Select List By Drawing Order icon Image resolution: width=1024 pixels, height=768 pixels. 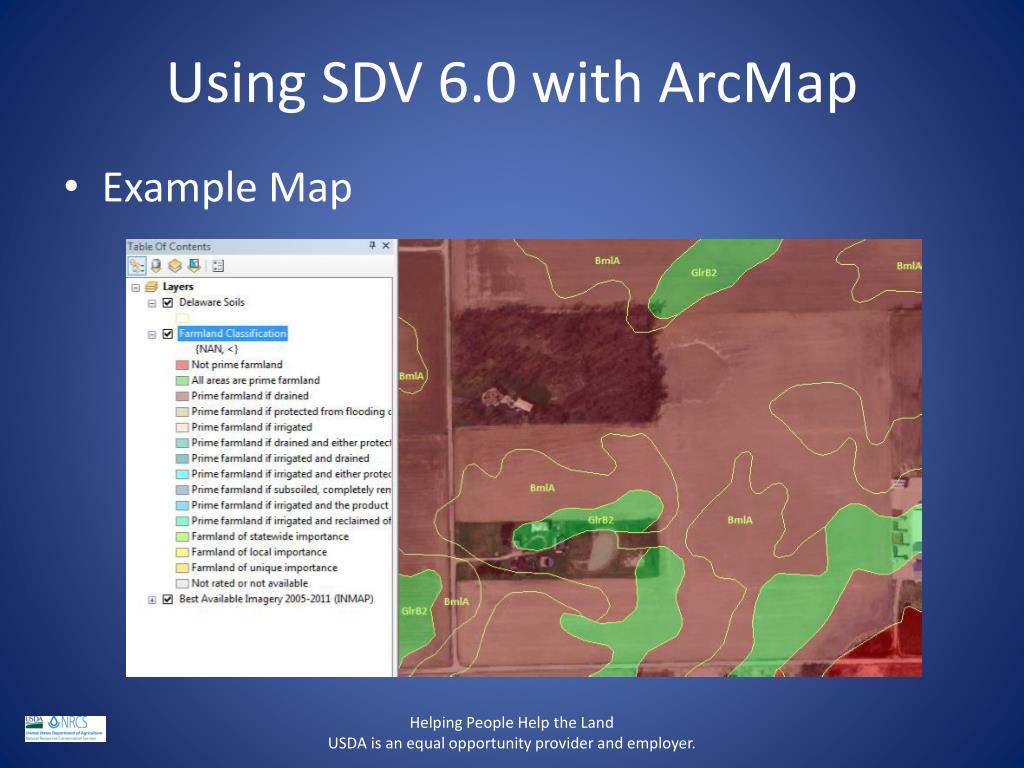[136, 266]
